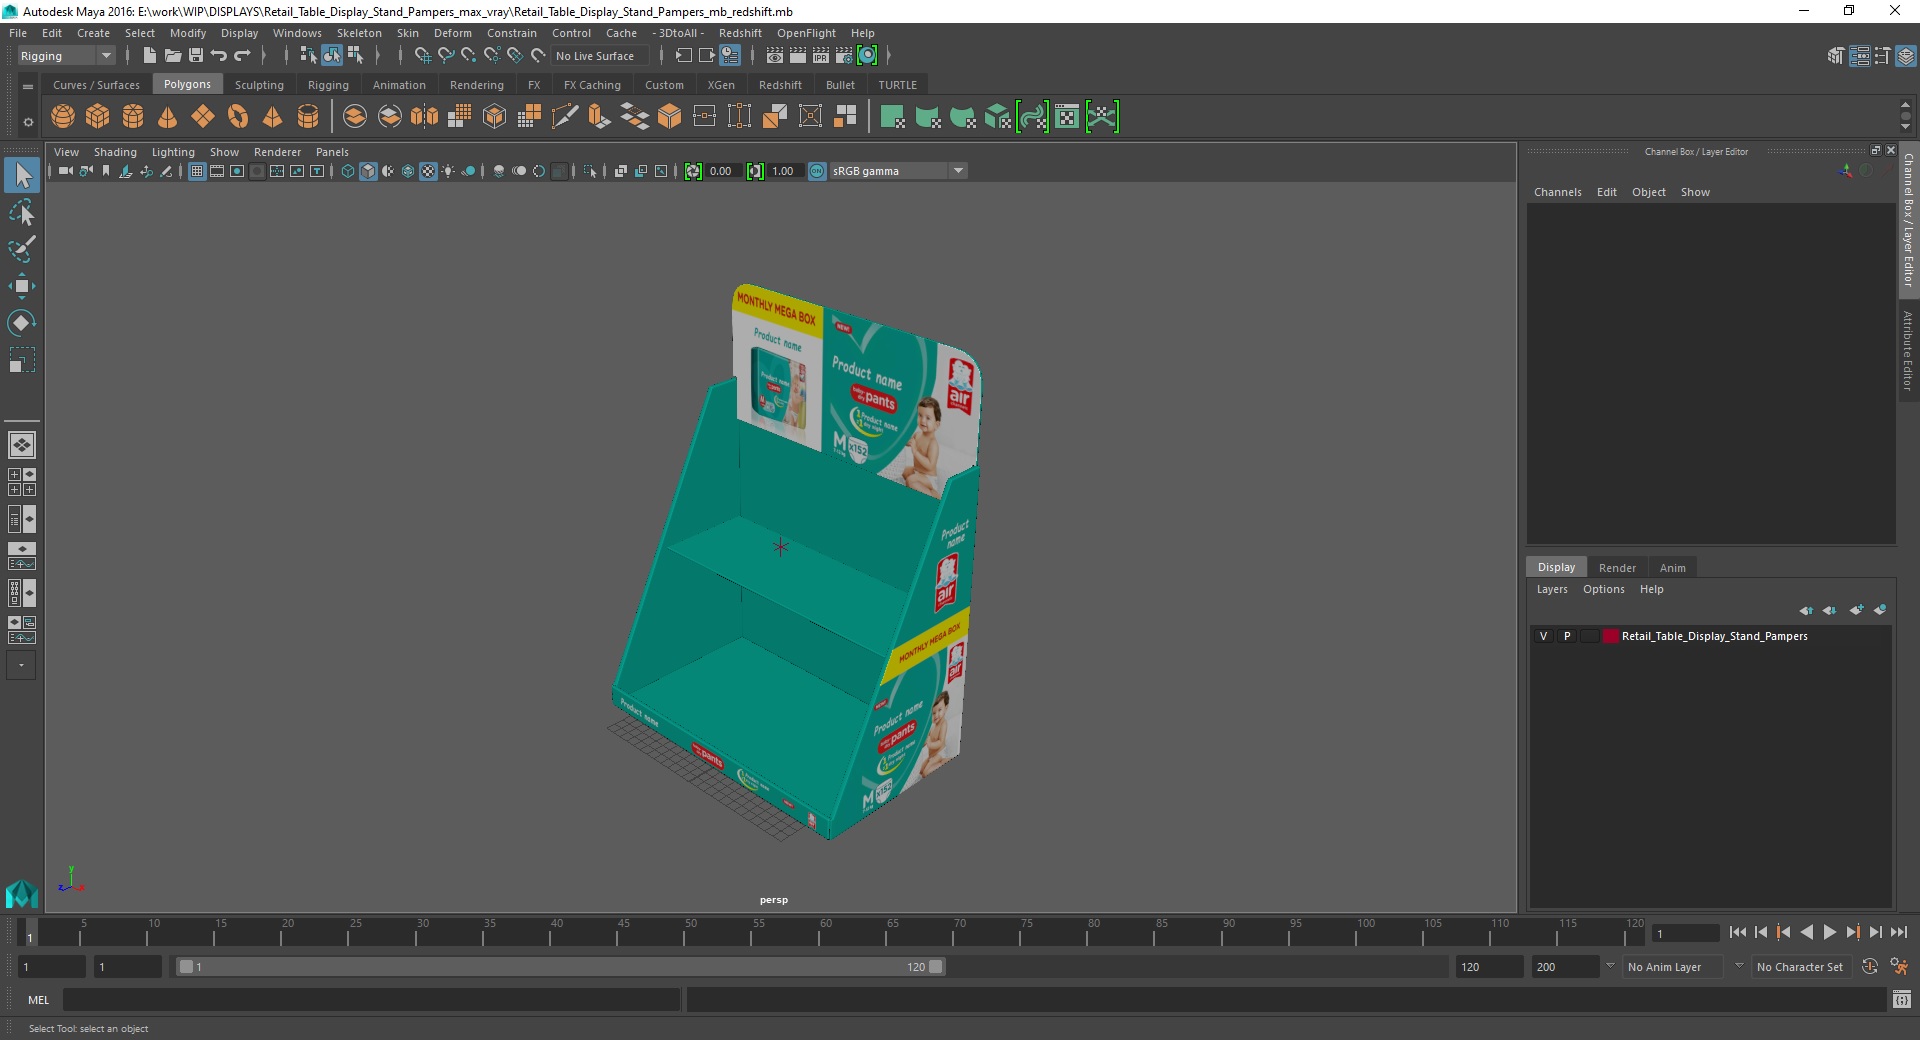
Task: Click the Save Scene icon
Action: [196, 56]
